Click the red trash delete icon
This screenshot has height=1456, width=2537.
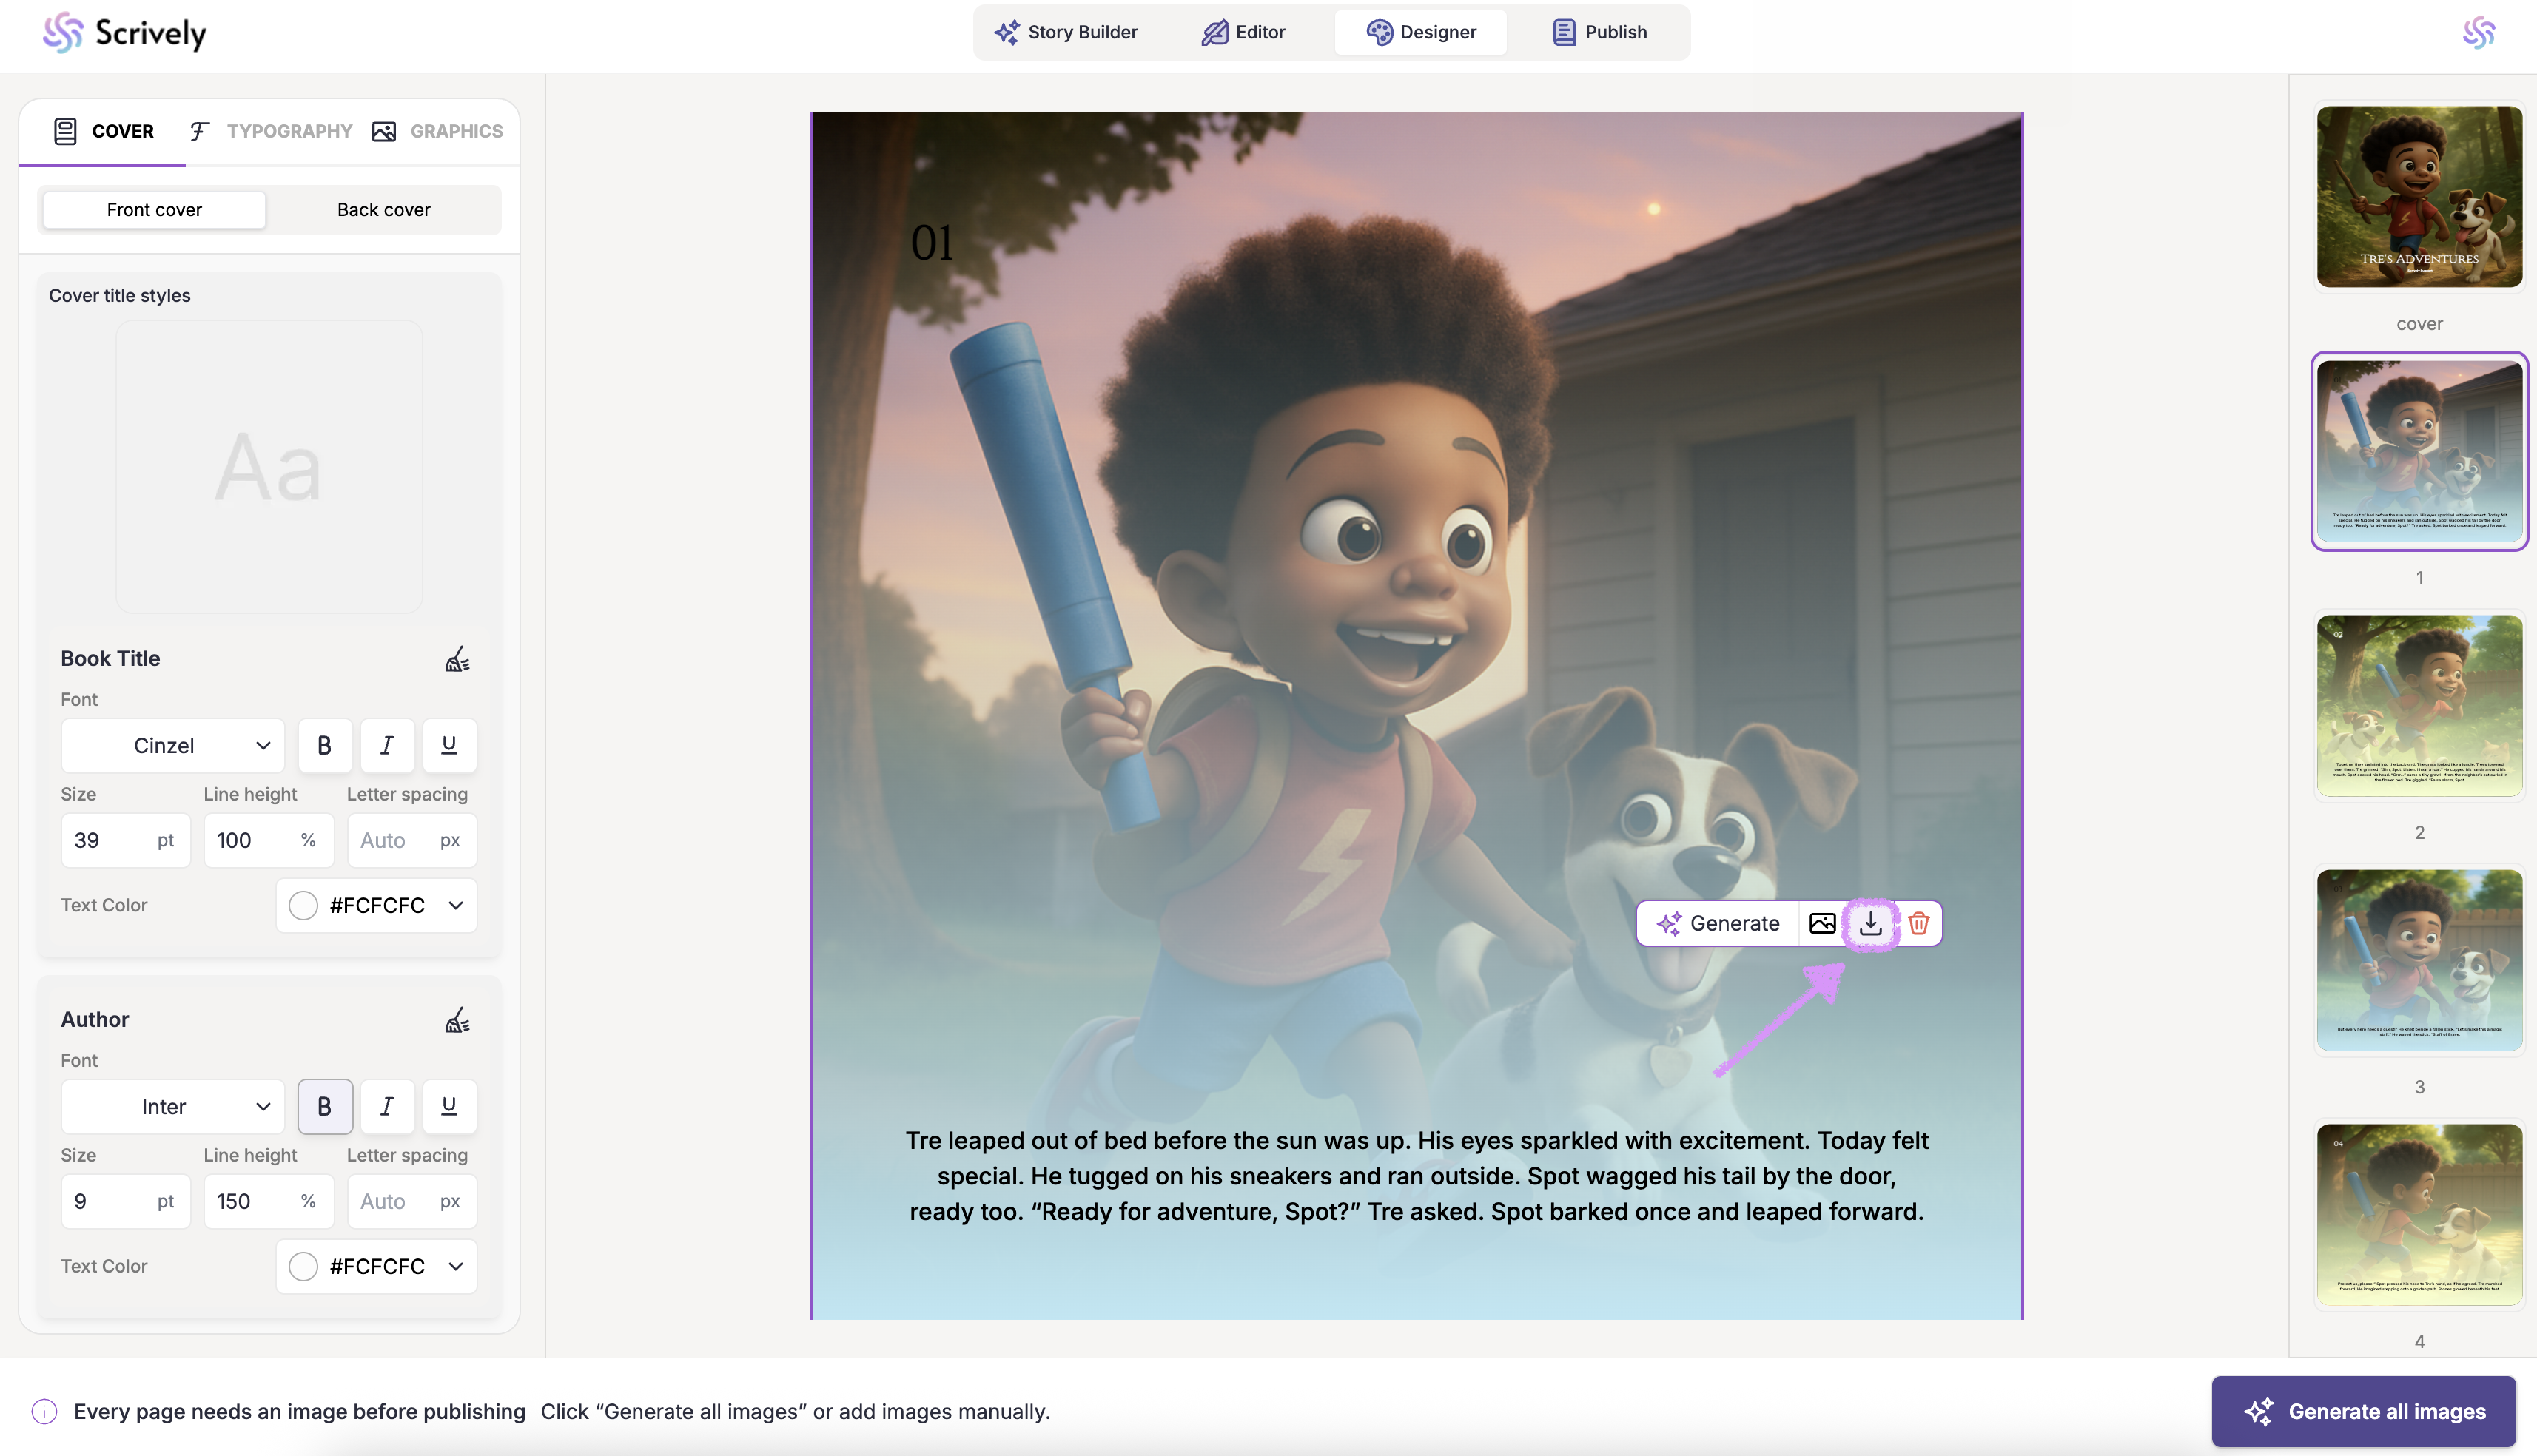pos(1918,923)
